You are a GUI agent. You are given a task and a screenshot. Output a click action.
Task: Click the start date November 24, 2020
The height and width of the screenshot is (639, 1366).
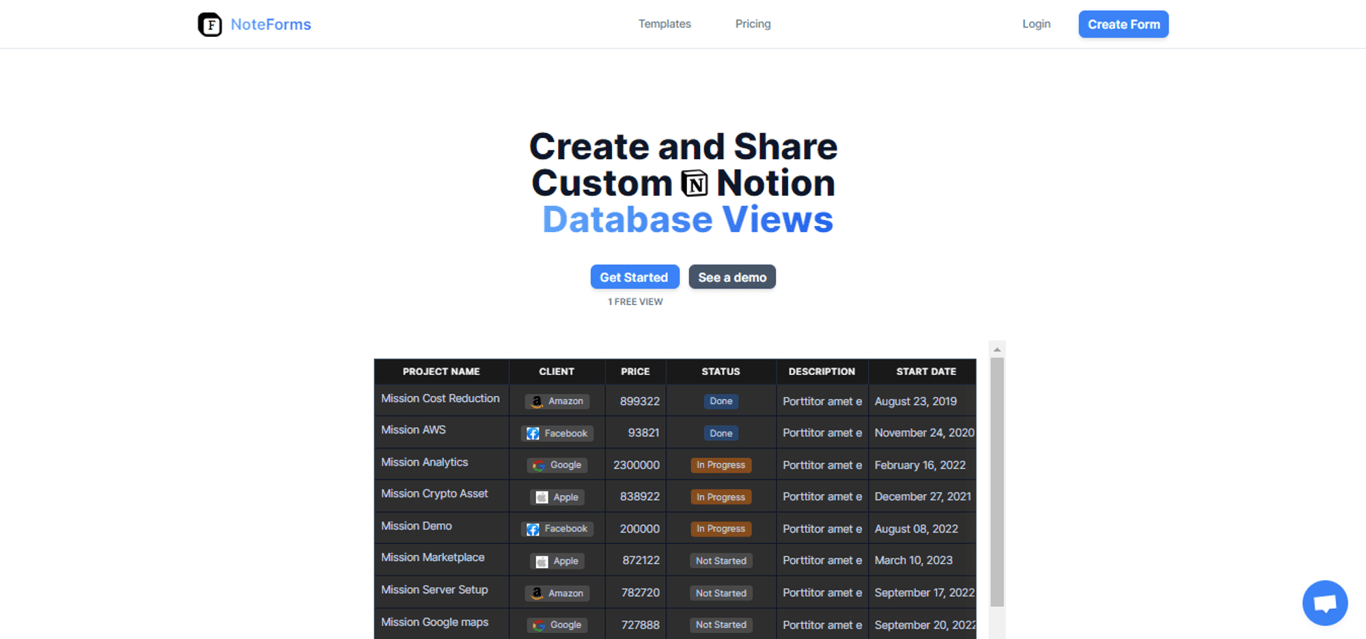924,433
